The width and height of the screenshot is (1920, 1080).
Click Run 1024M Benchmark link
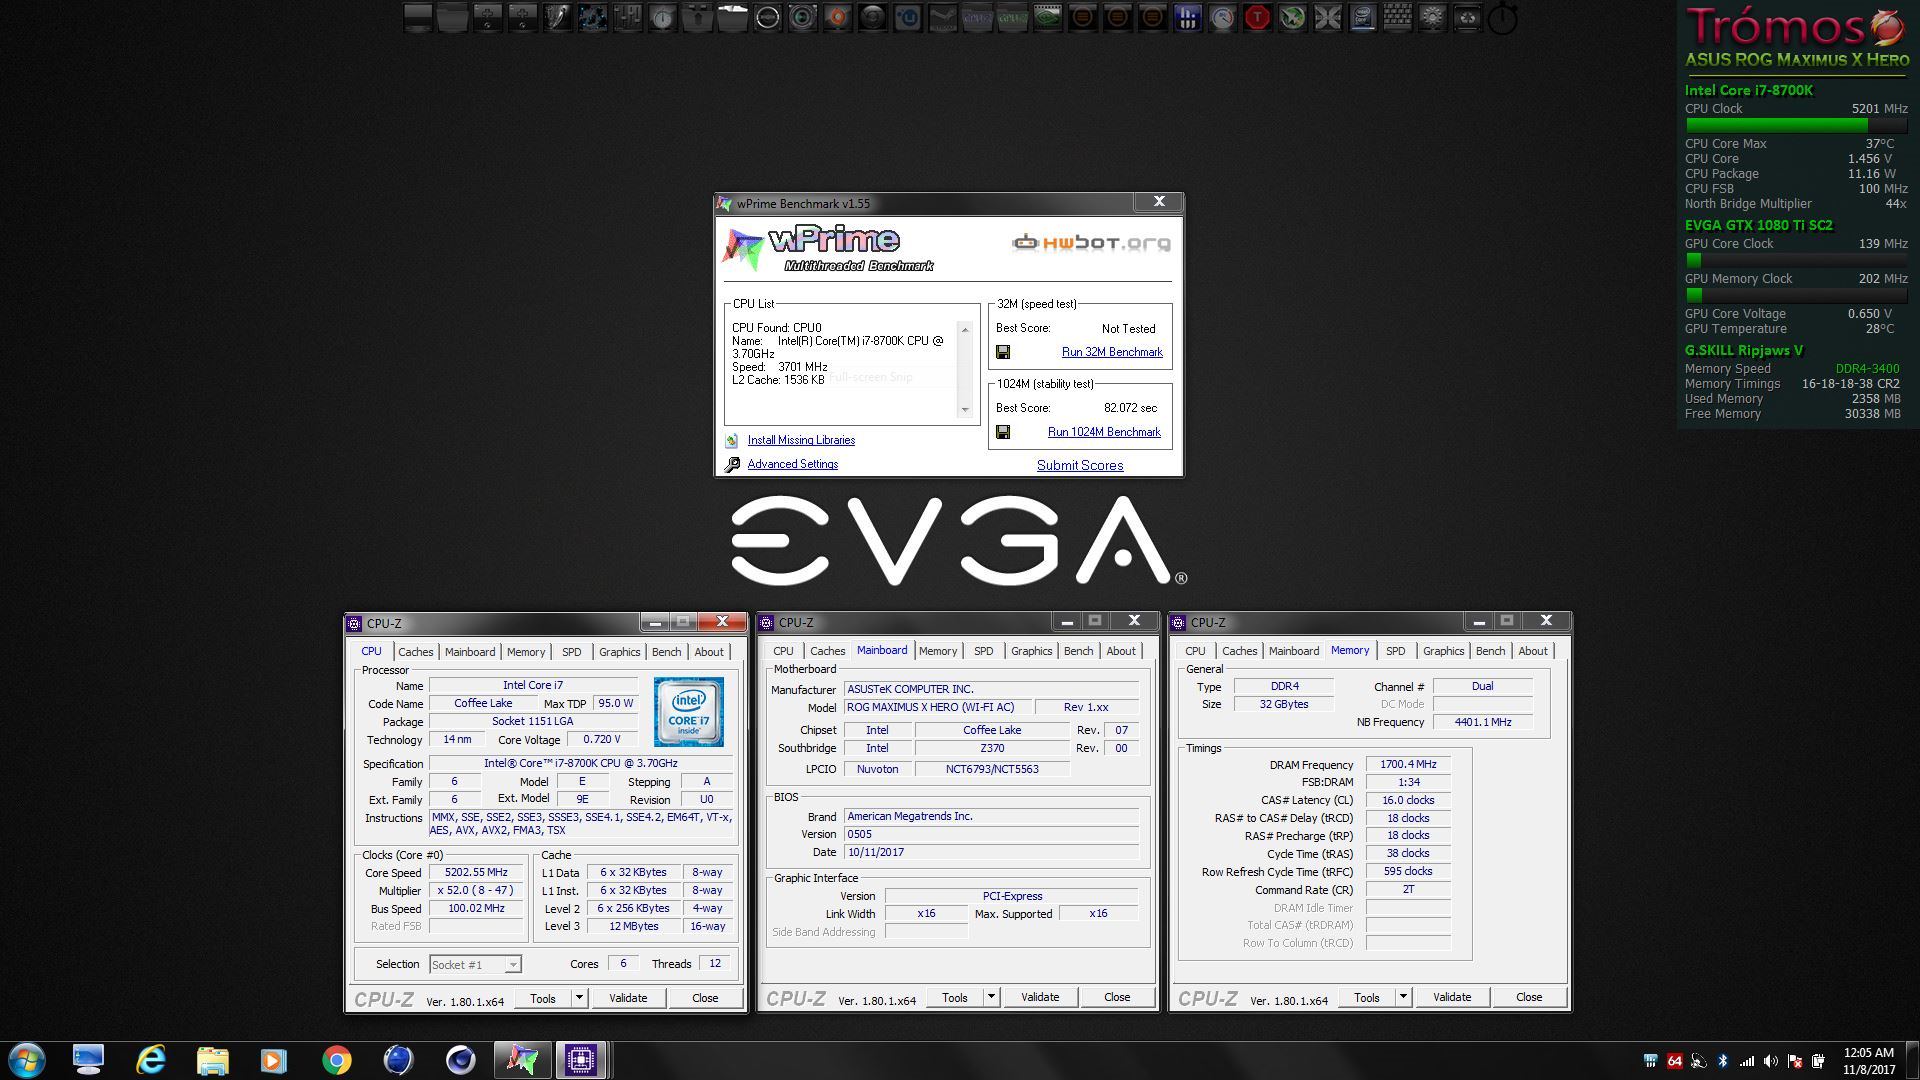tap(1104, 432)
